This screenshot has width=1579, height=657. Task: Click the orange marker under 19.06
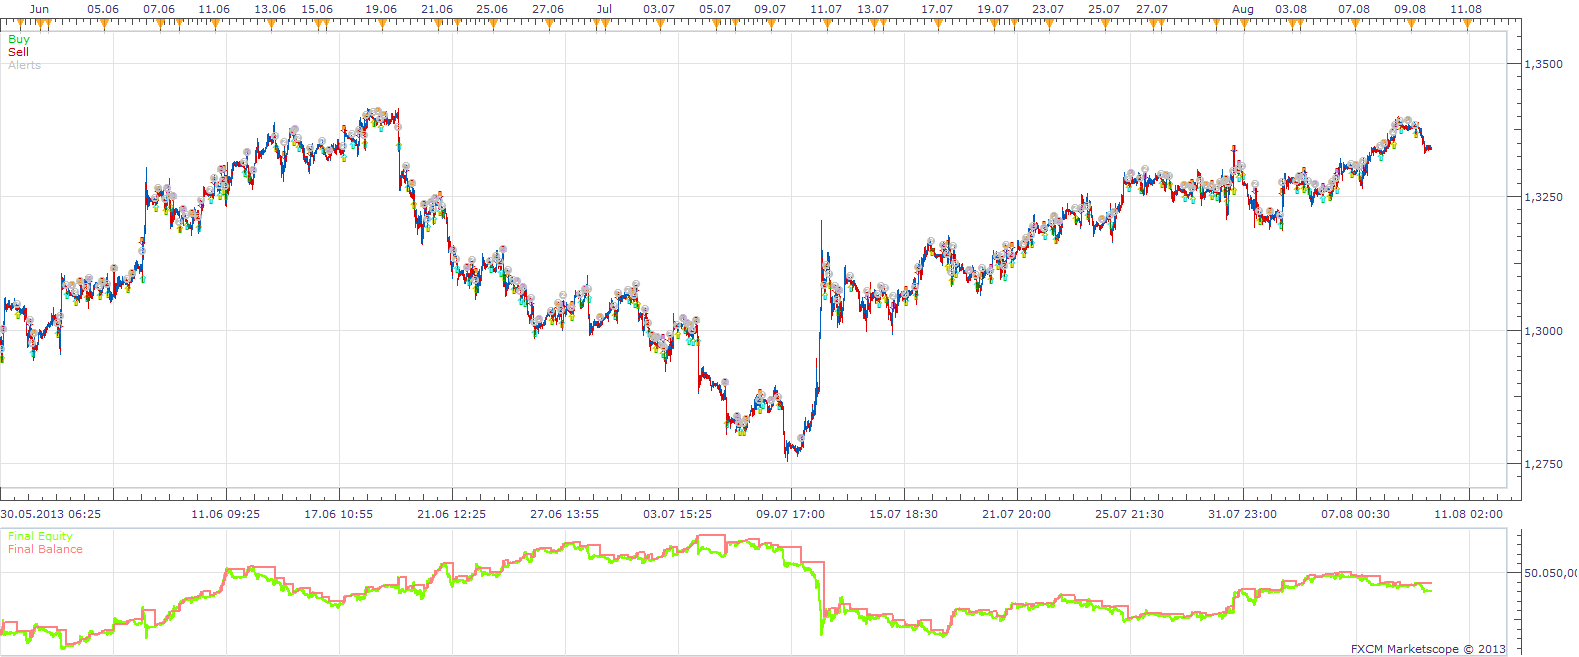pyautogui.click(x=381, y=24)
